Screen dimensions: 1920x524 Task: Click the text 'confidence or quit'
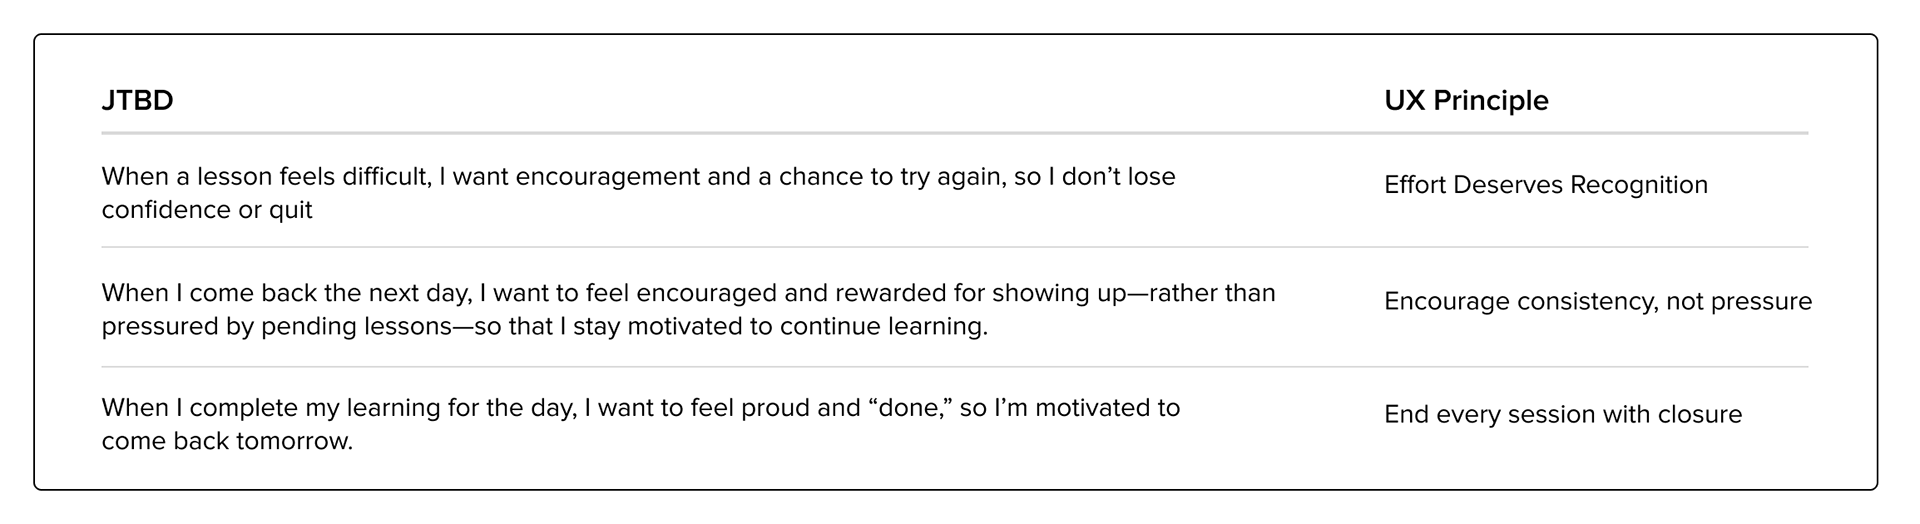point(207,210)
